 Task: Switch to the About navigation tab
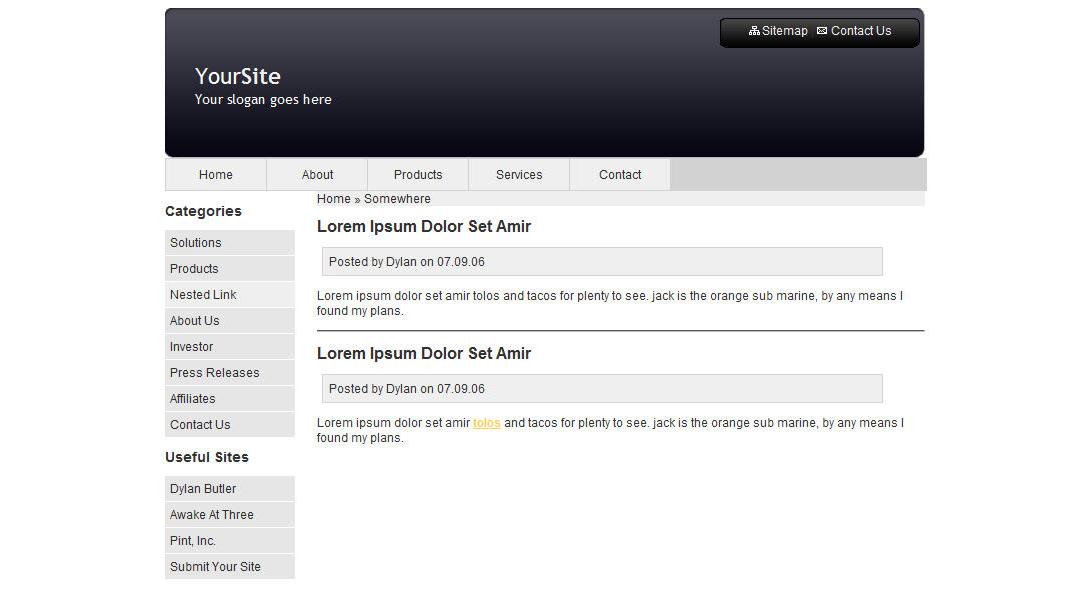(x=317, y=175)
